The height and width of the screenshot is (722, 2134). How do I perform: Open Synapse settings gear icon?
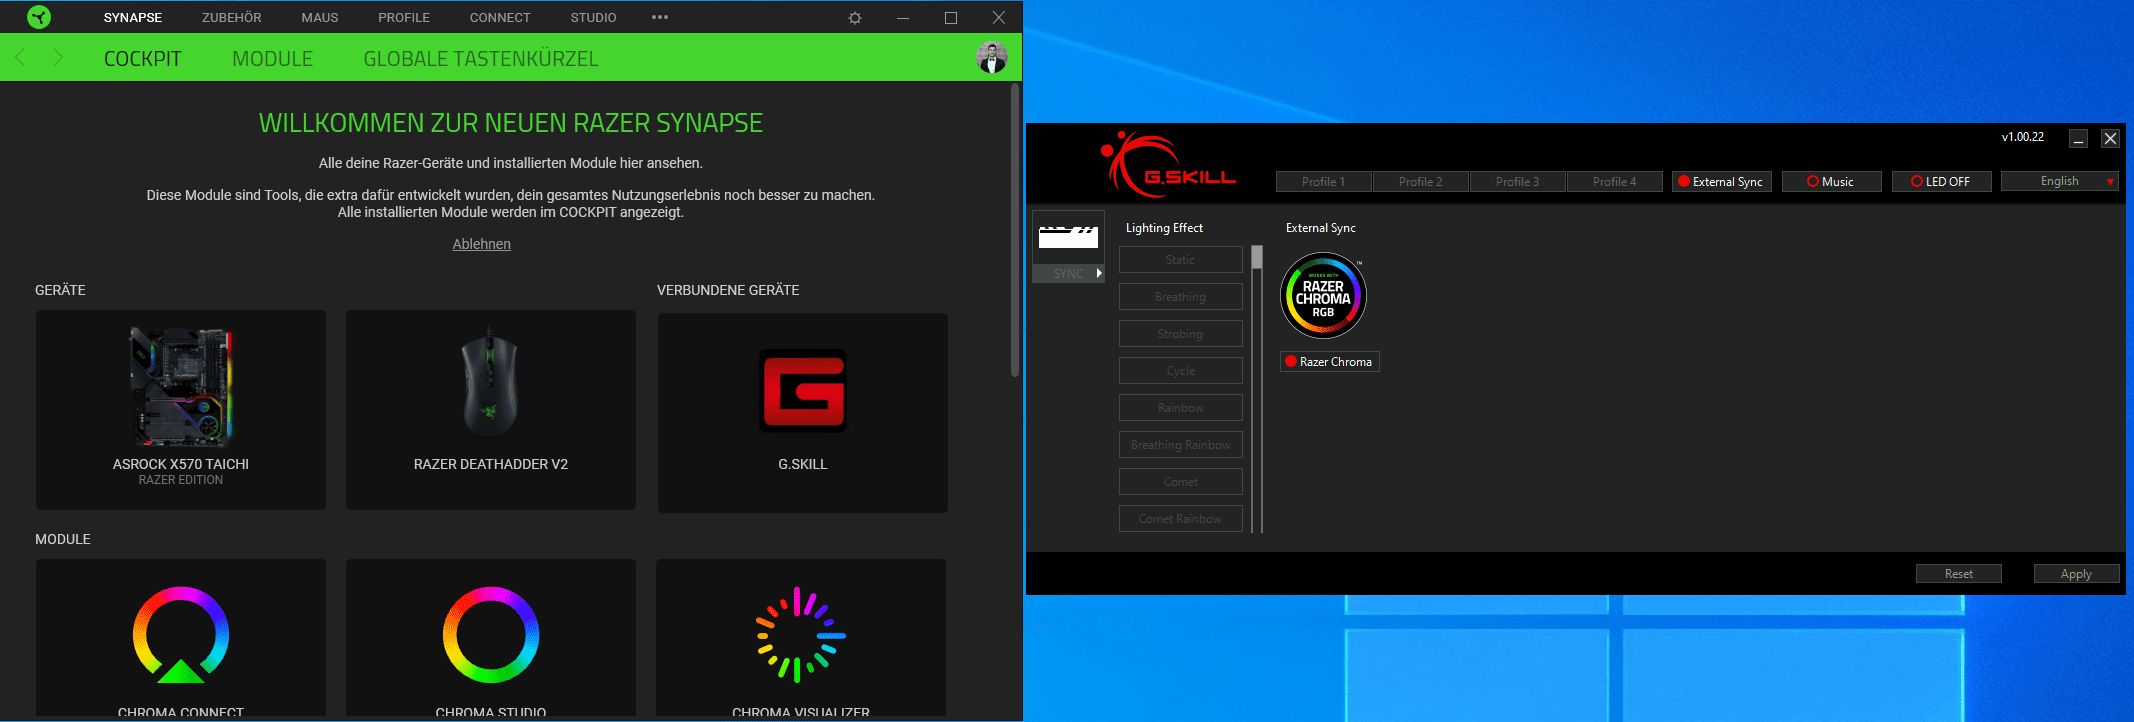[x=855, y=18]
